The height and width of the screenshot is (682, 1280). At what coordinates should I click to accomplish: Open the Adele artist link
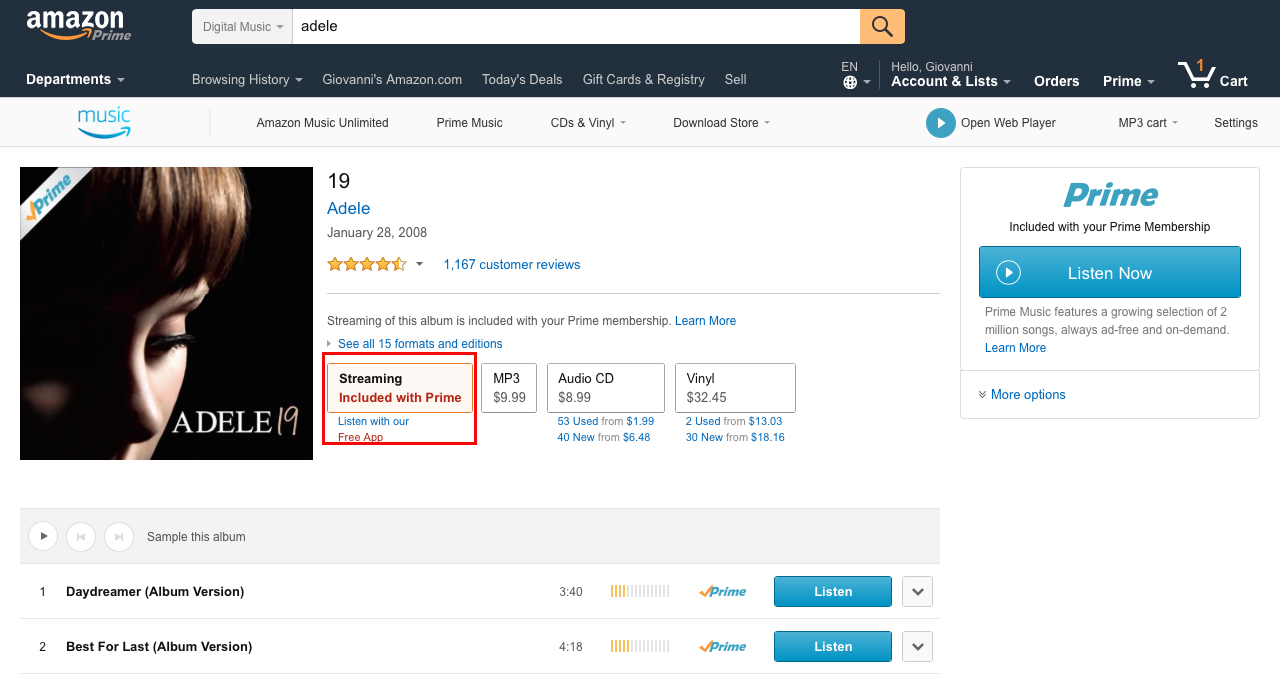[x=349, y=208]
